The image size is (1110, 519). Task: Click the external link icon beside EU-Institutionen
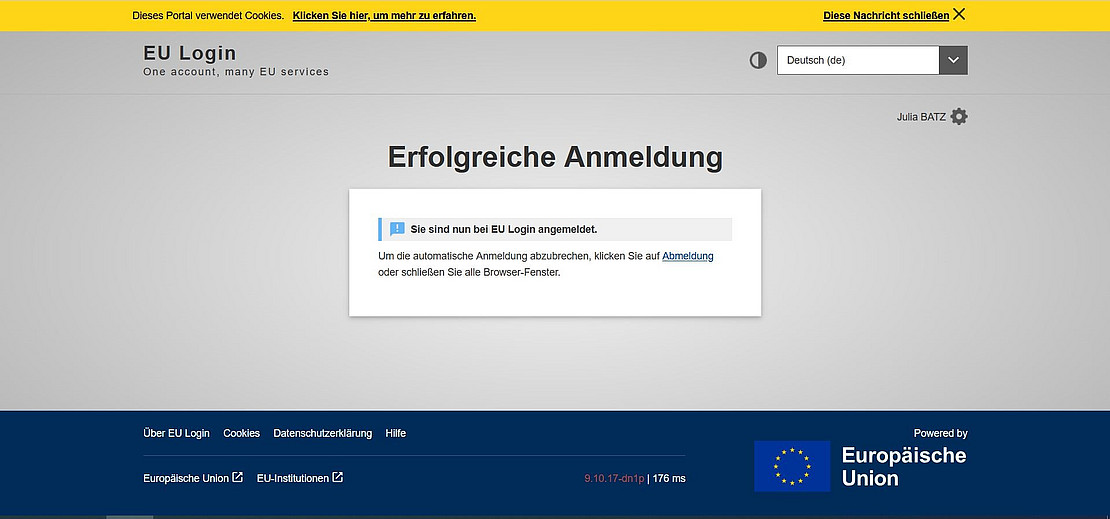(x=338, y=478)
